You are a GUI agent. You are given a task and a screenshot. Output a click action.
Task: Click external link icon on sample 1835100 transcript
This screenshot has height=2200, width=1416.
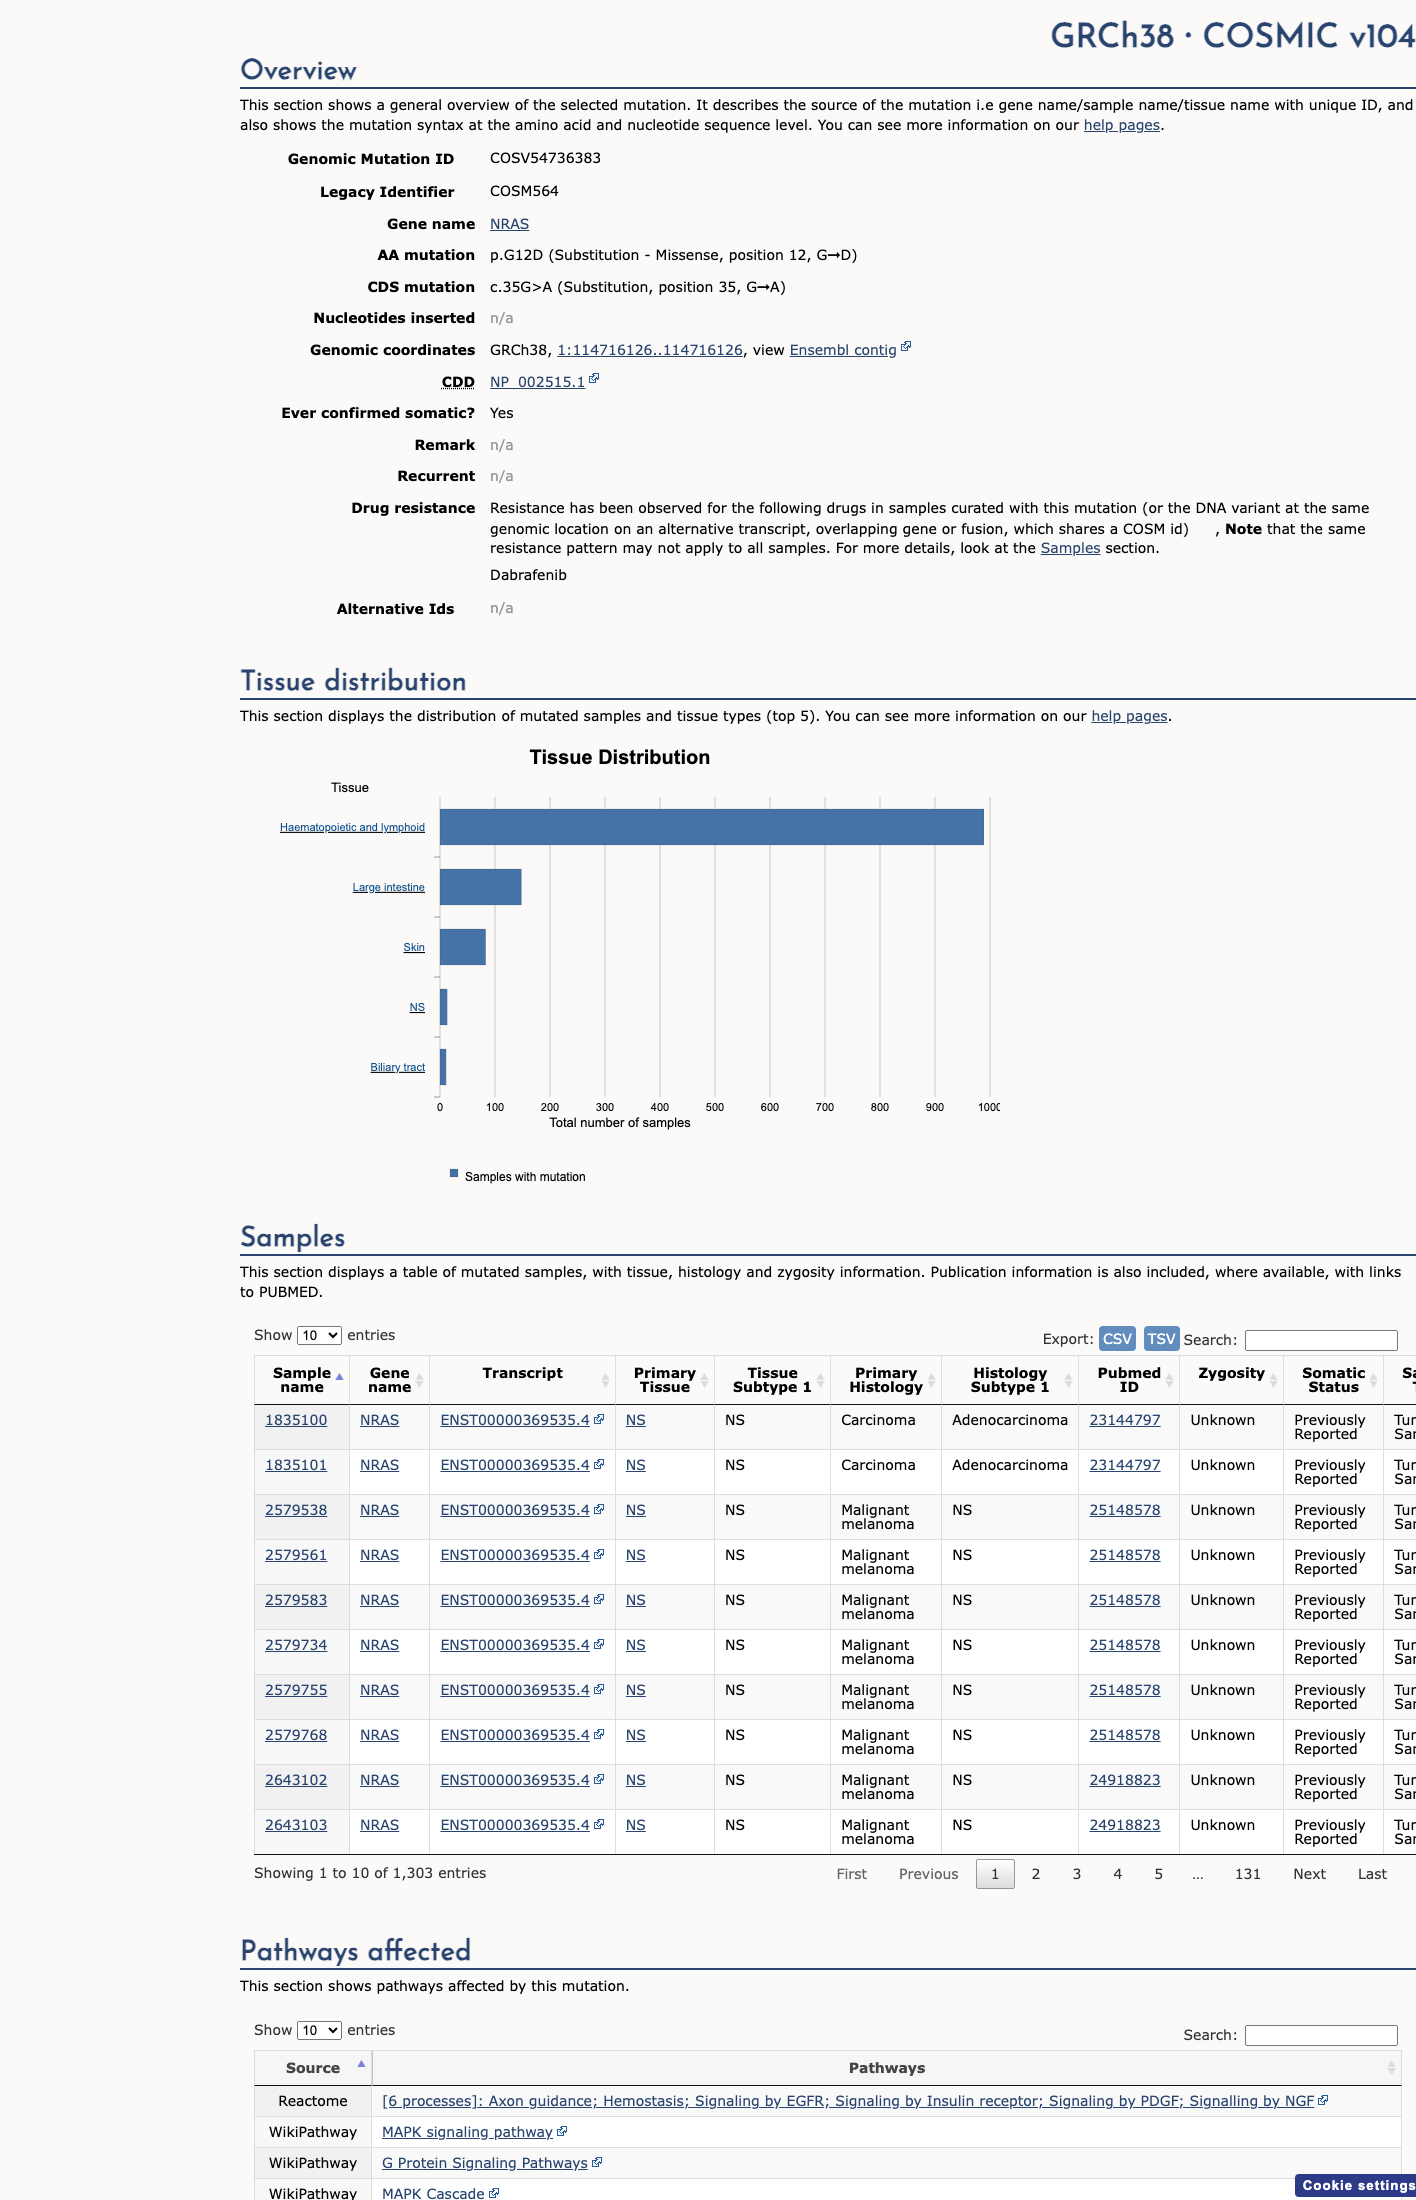599,1419
